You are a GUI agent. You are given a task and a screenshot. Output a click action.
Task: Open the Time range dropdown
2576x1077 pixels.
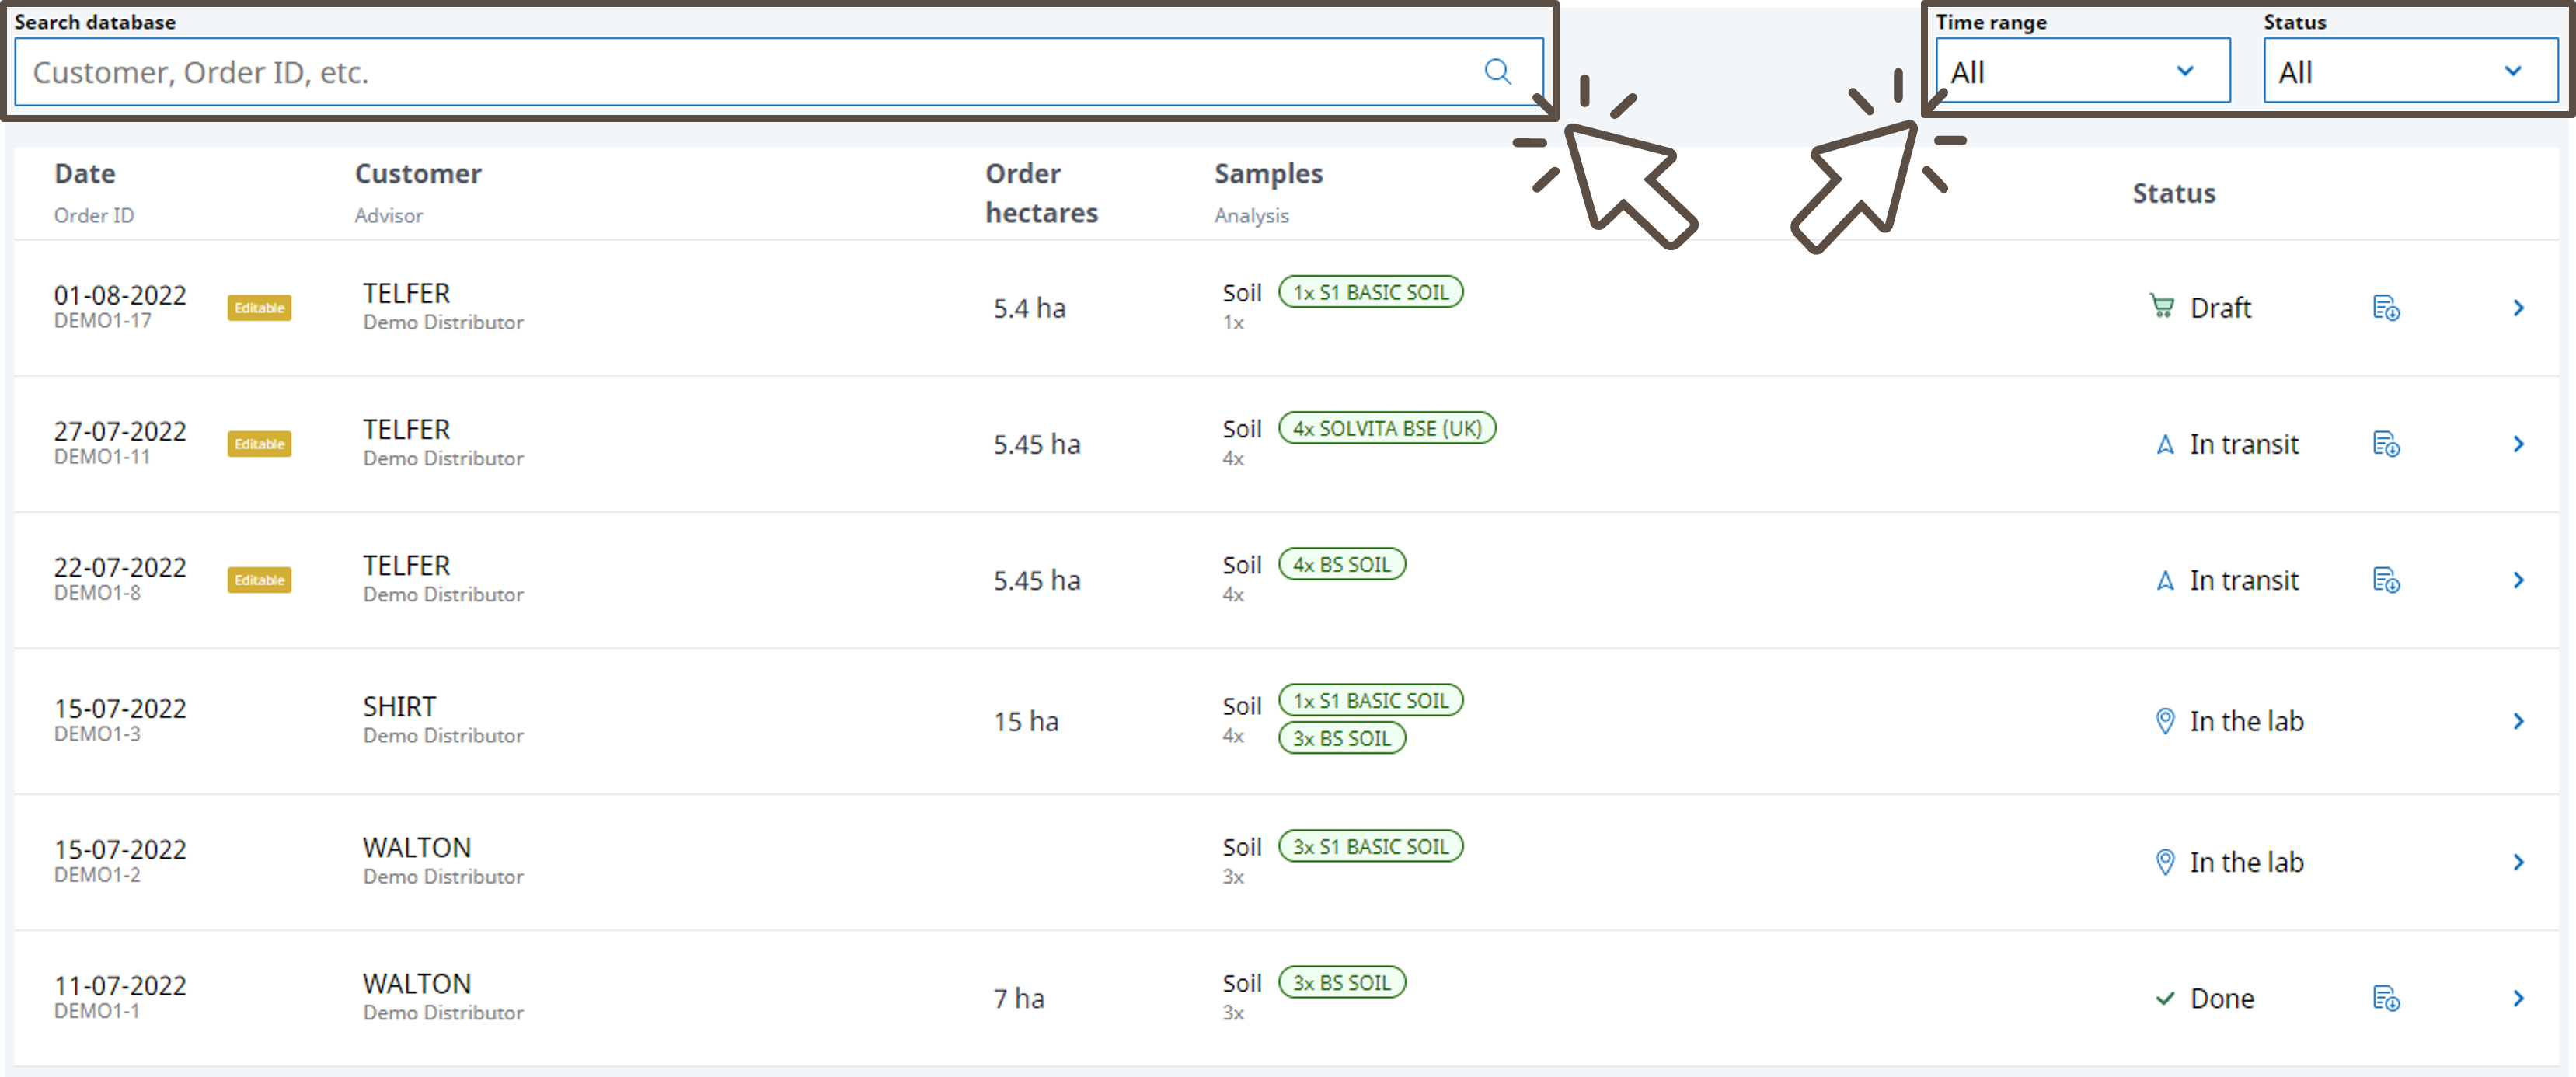(2081, 72)
